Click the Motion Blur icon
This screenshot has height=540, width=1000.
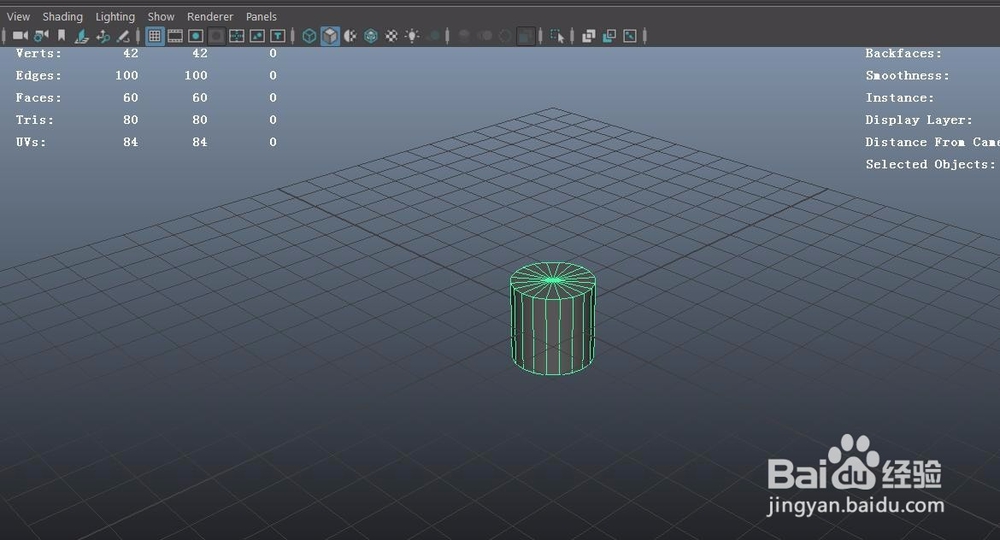[485, 36]
